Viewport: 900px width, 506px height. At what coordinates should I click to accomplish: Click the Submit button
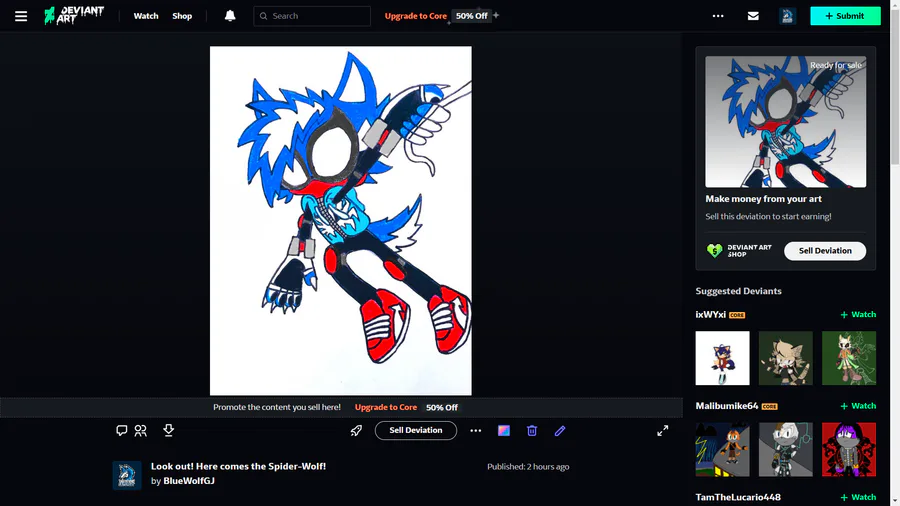pos(845,16)
